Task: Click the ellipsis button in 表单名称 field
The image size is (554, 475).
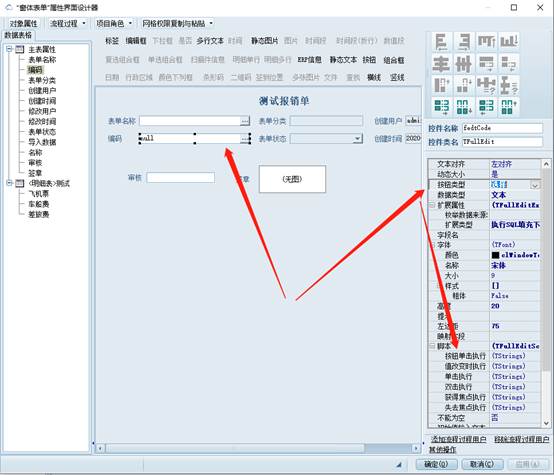Action: 244,121
